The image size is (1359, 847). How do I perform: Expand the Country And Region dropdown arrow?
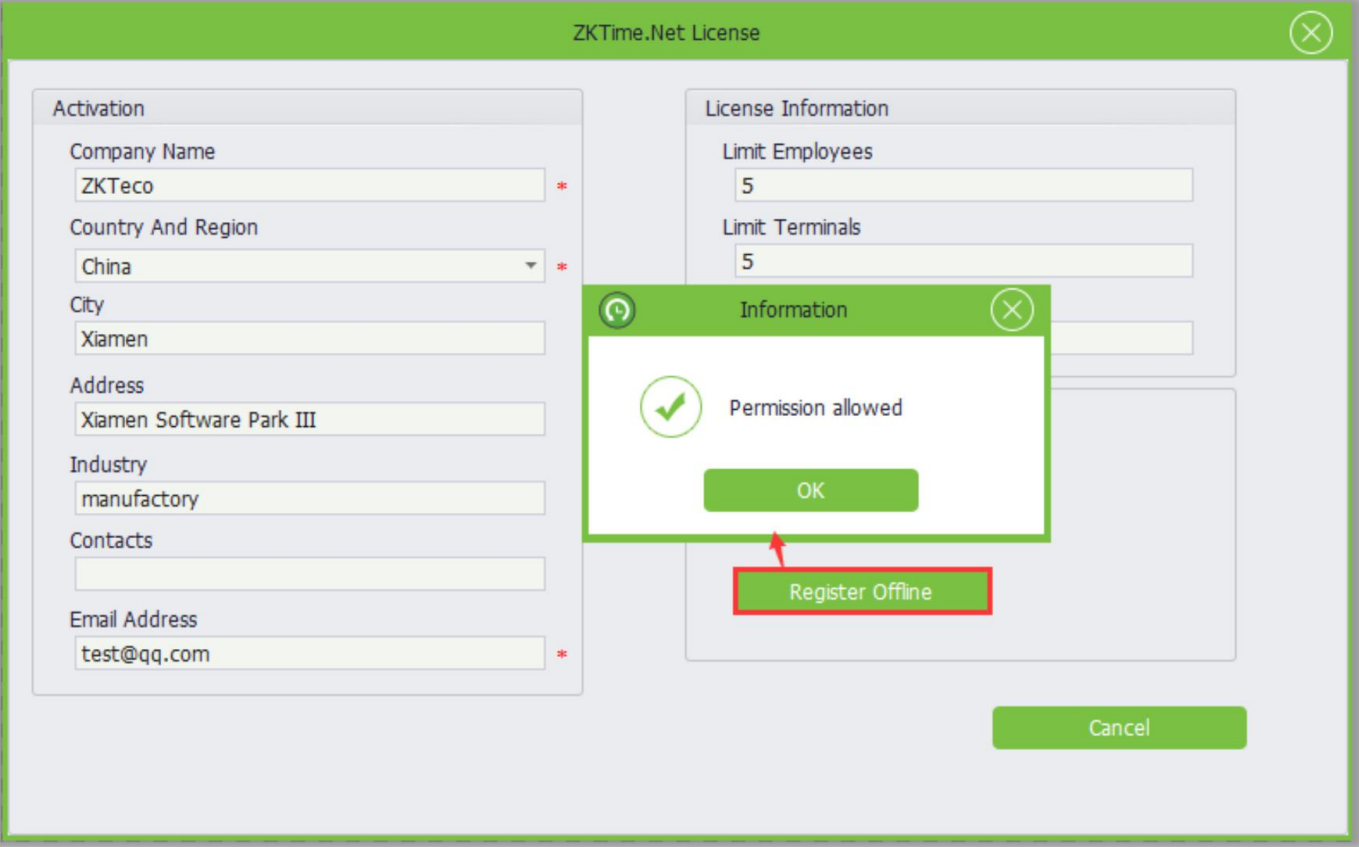pos(531,266)
